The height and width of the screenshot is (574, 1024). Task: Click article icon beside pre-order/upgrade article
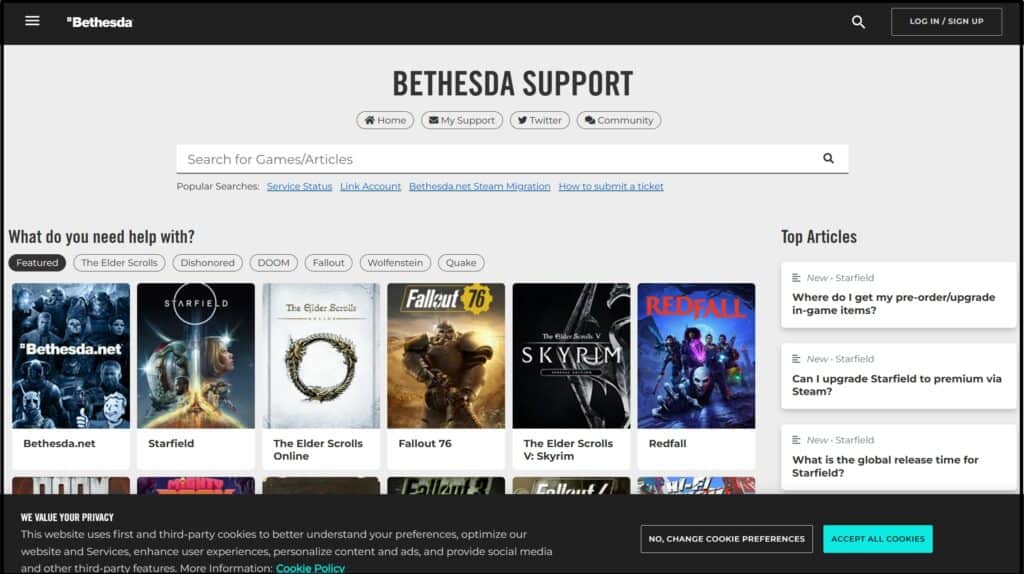click(796, 278)
